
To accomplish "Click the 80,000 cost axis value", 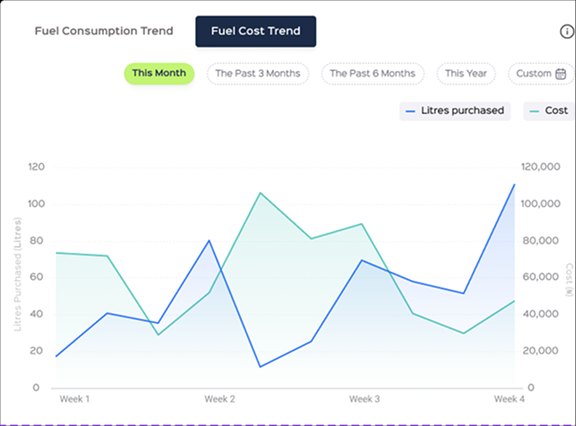I will pos(540,241).
